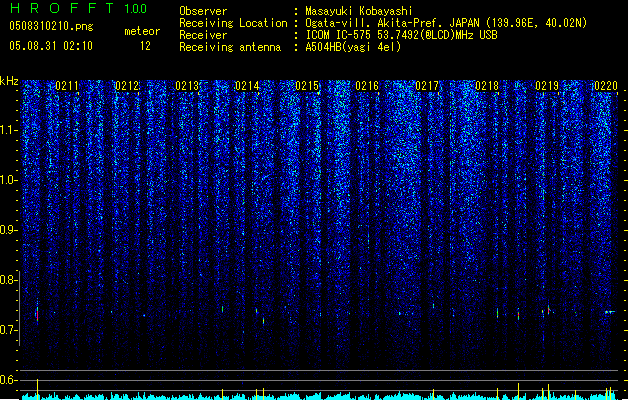Click the 0220 time marker

[x=606, y=86]
